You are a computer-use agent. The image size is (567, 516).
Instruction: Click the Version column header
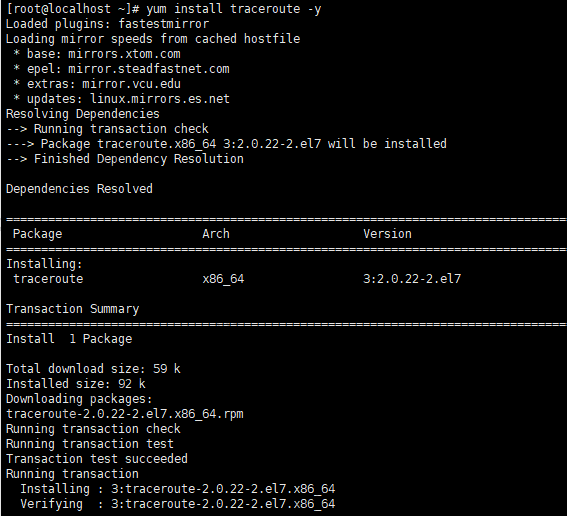point(387,234)
